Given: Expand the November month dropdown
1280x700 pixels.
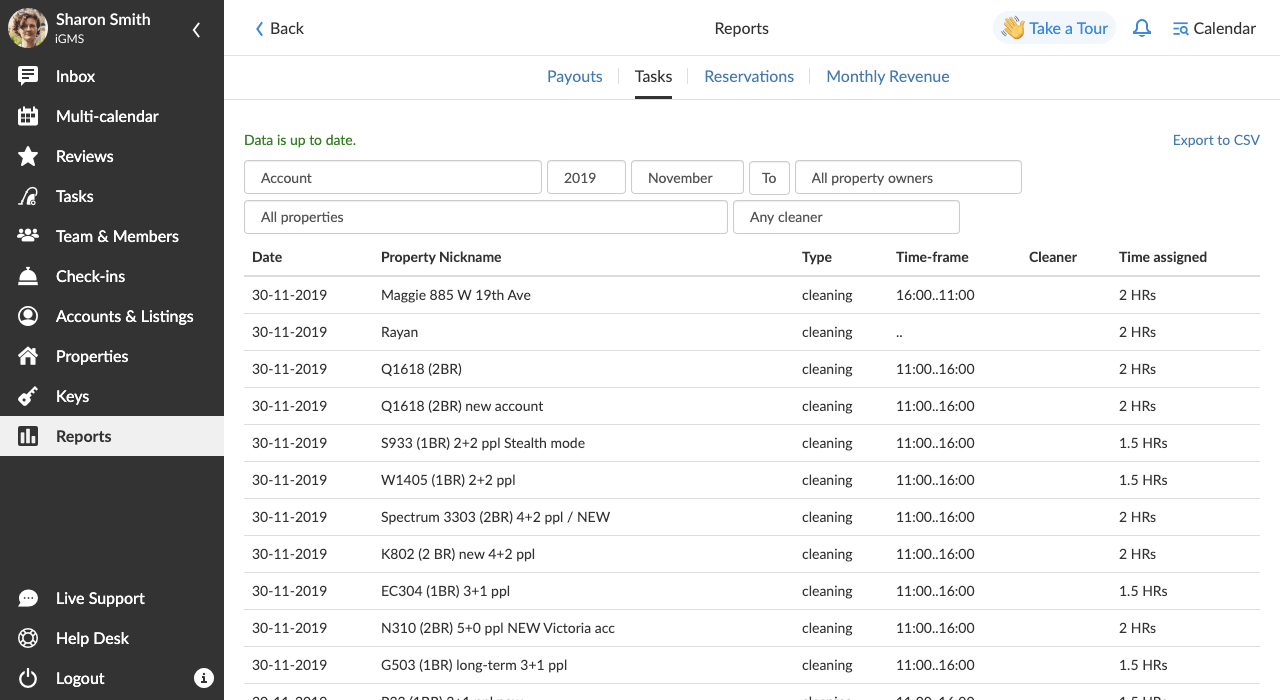Looking at the screenshot, I should coord(687,178).
